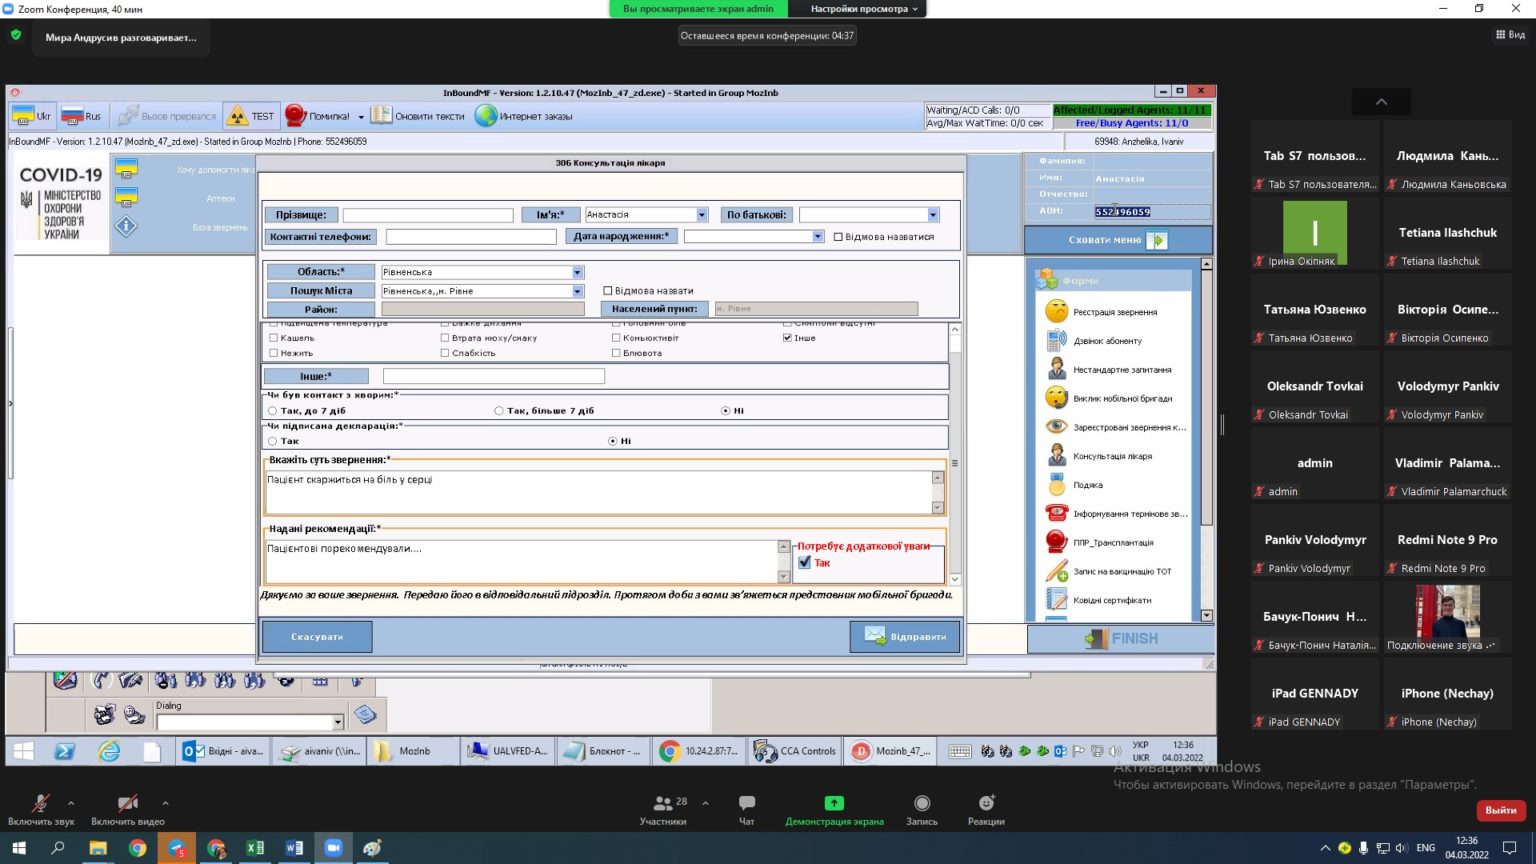Click the Контактні телефони input field
This screenshot has height=864, width=1536.
coord(471,237)
